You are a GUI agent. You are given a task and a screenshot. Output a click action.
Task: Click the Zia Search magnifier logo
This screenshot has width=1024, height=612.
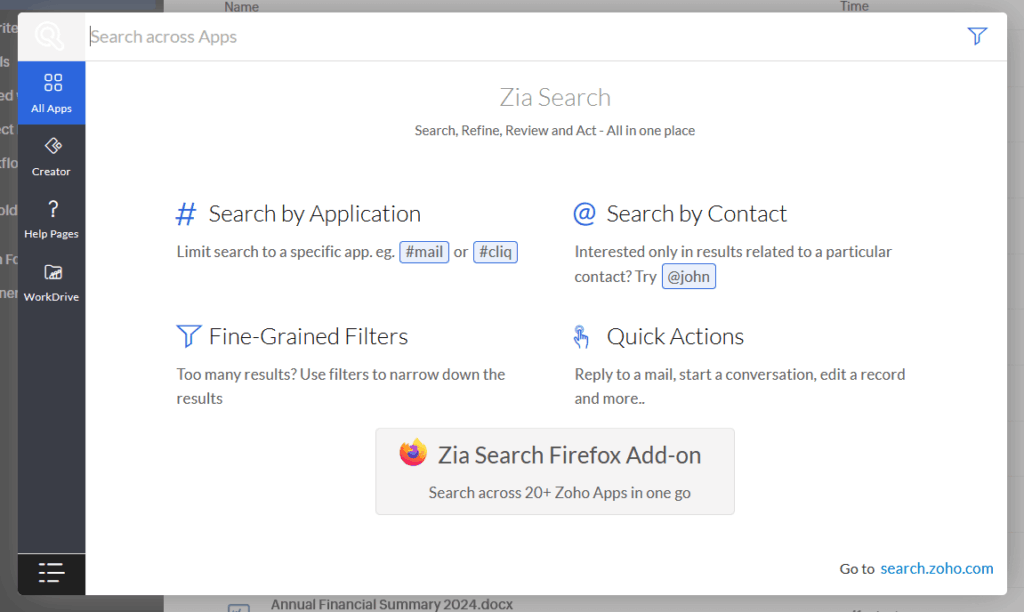pos(50,37)
